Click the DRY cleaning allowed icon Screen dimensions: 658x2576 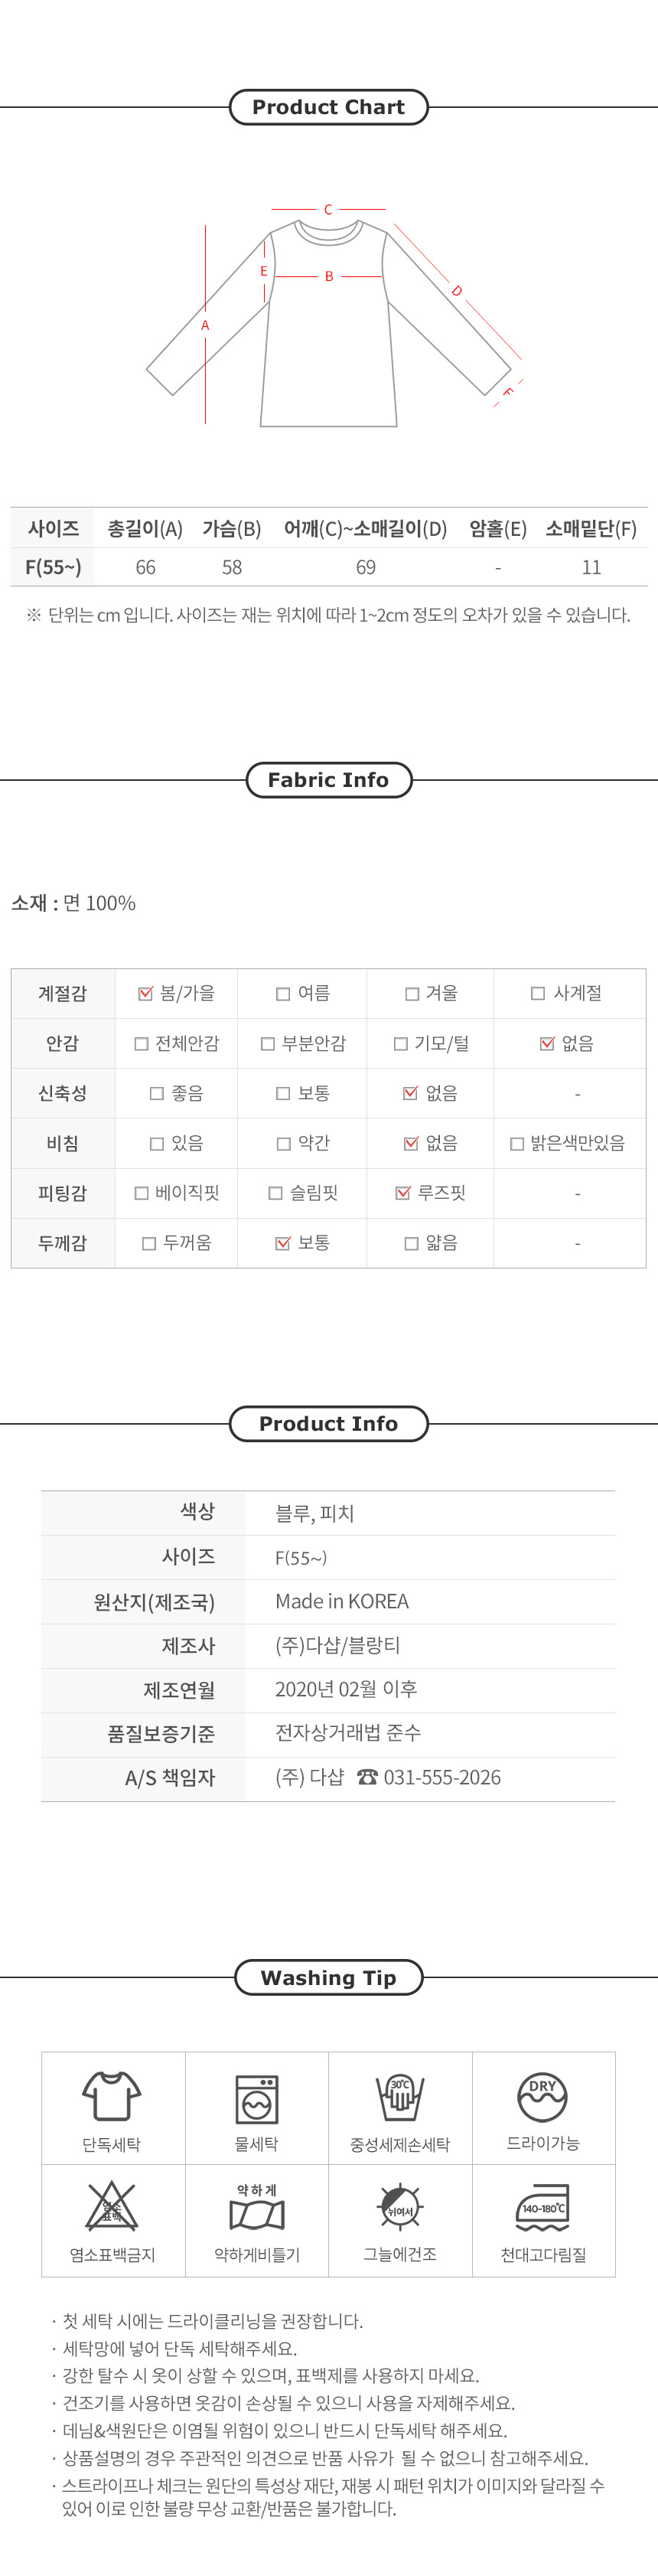542,2096
